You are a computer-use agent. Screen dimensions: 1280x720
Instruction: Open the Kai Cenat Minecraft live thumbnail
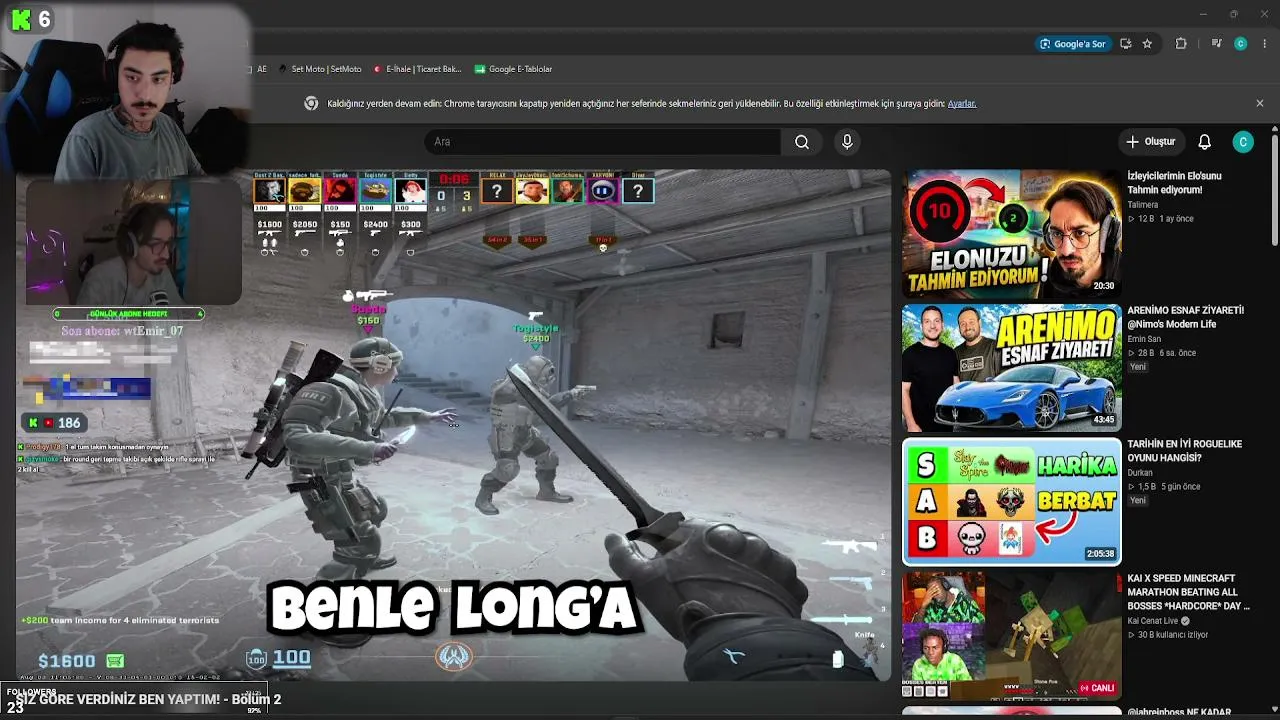(x=1012, y=636)
